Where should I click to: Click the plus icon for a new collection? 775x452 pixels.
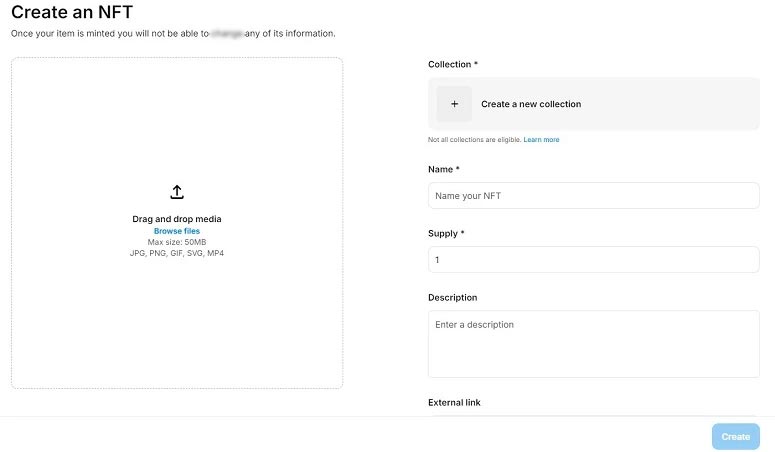[x=454, y=104]
